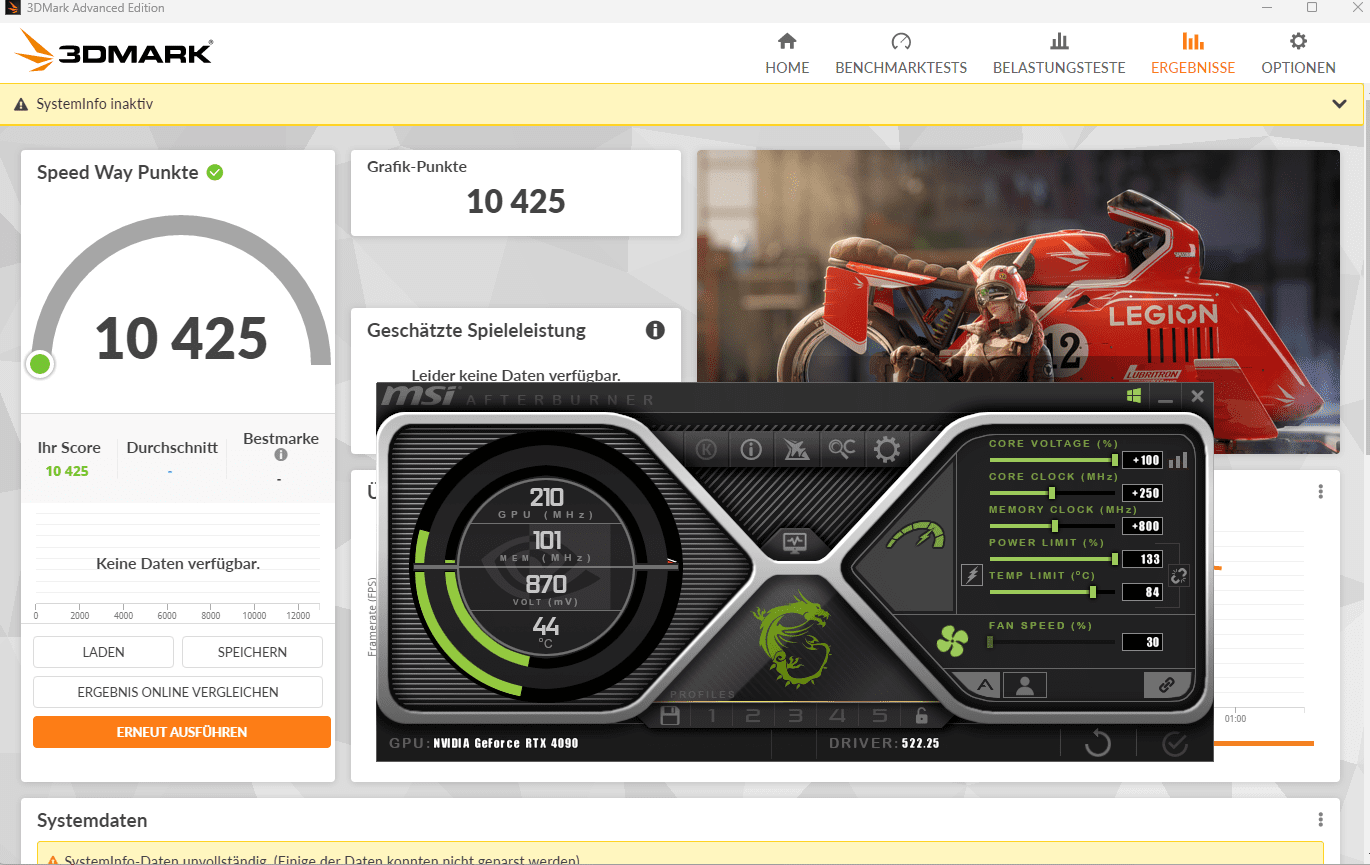Click the Core Clock slider
This screenshot has width=1370, height=865.
tap(1052, 493)
